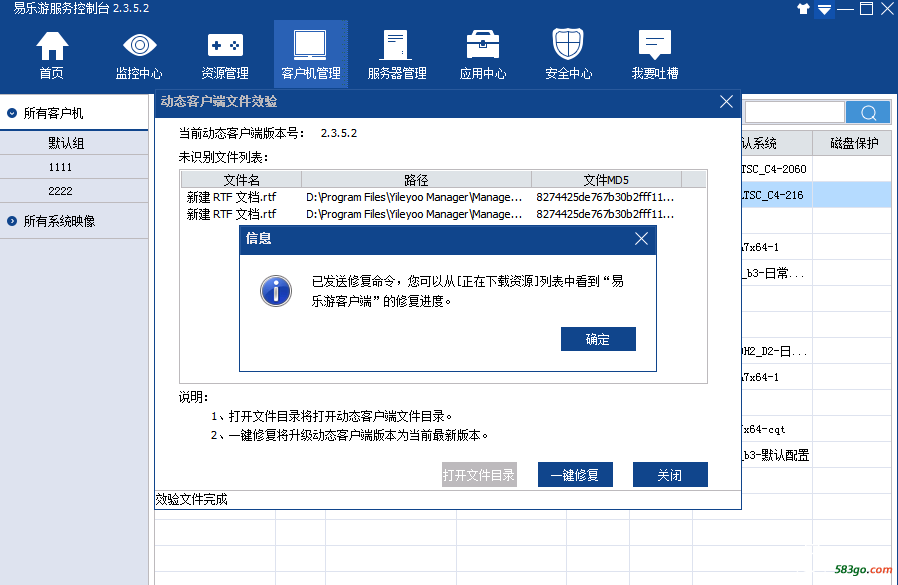Click the 打开文件目录 button
This screenshot has height=585, width=898.
pos(479,474)
